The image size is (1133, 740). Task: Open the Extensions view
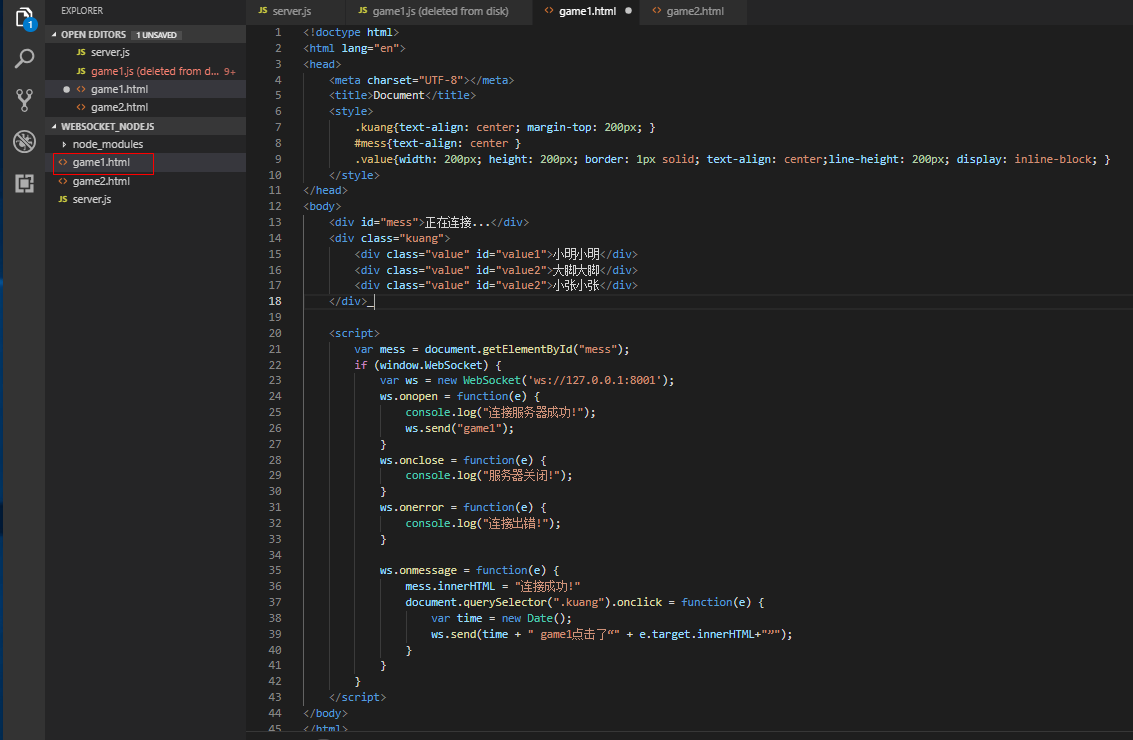coord(24,183)
